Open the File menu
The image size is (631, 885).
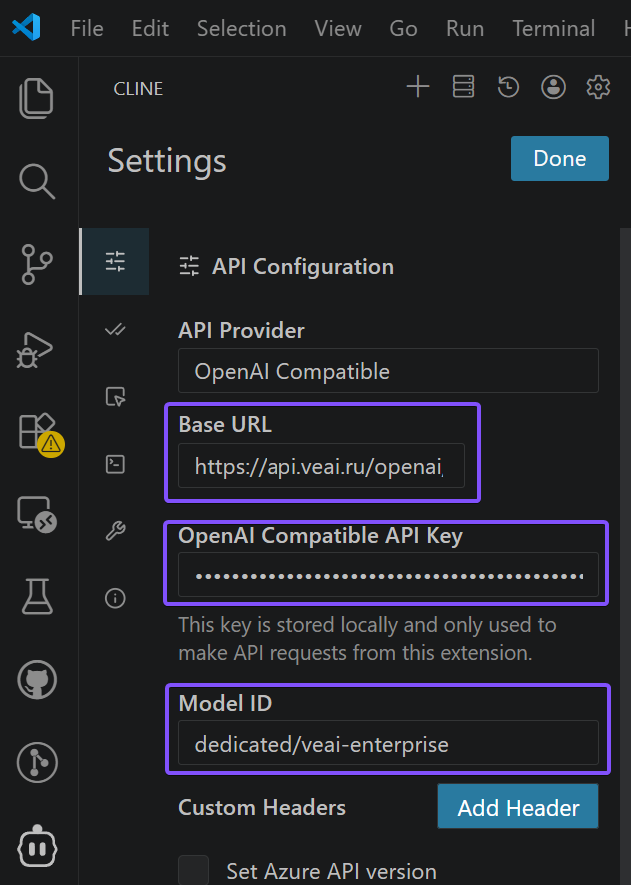coord(87,28)
